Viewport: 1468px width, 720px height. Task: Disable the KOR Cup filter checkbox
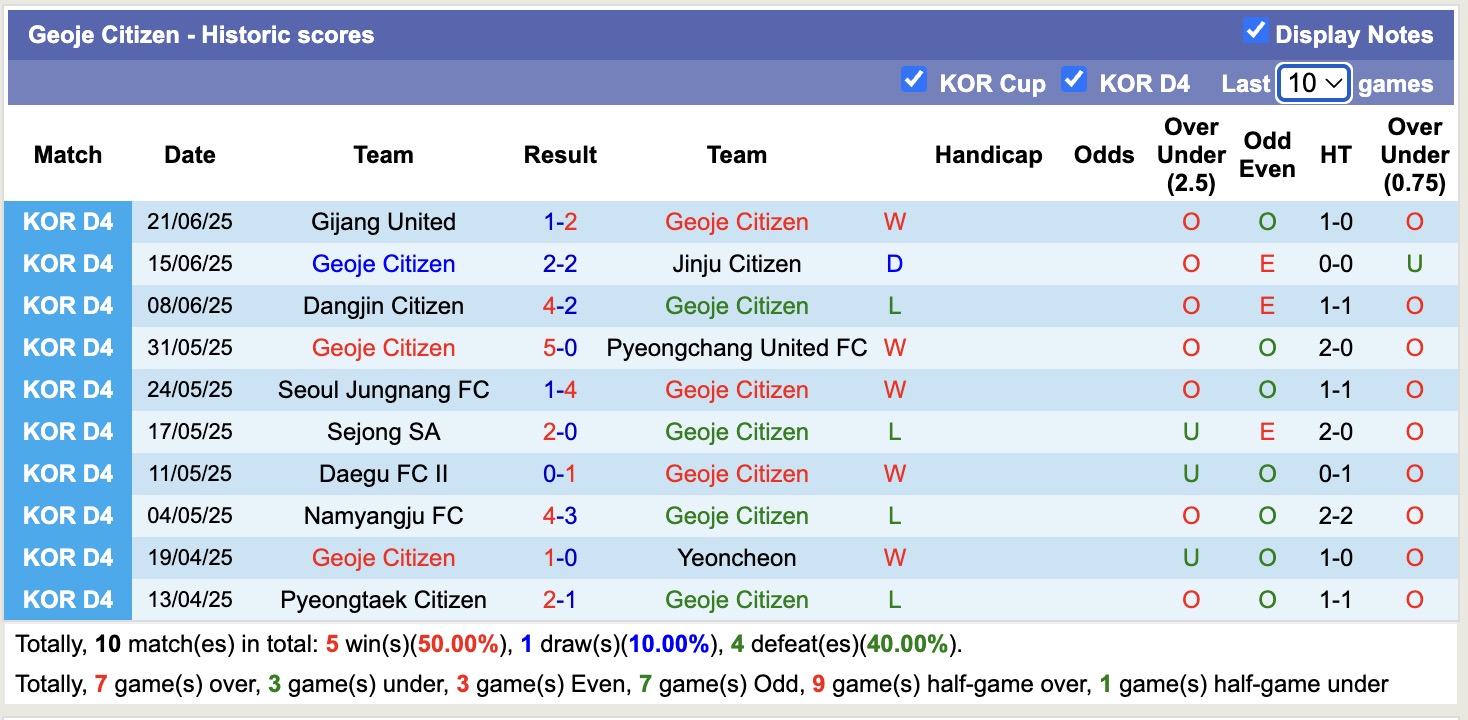tap(913, 79)
